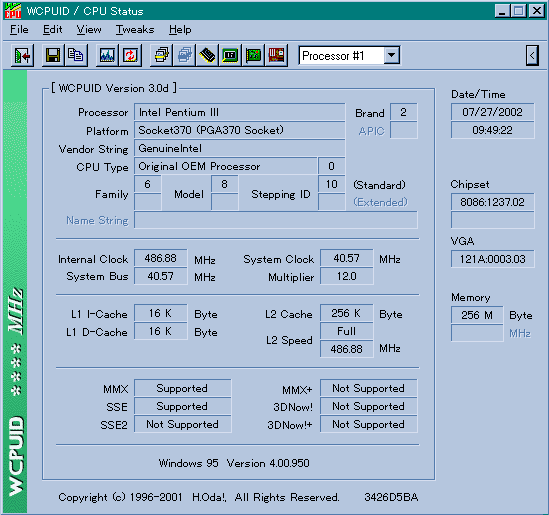Click the SSE Supported field
This screenshot has height=515, width=549.
(182, 406)
